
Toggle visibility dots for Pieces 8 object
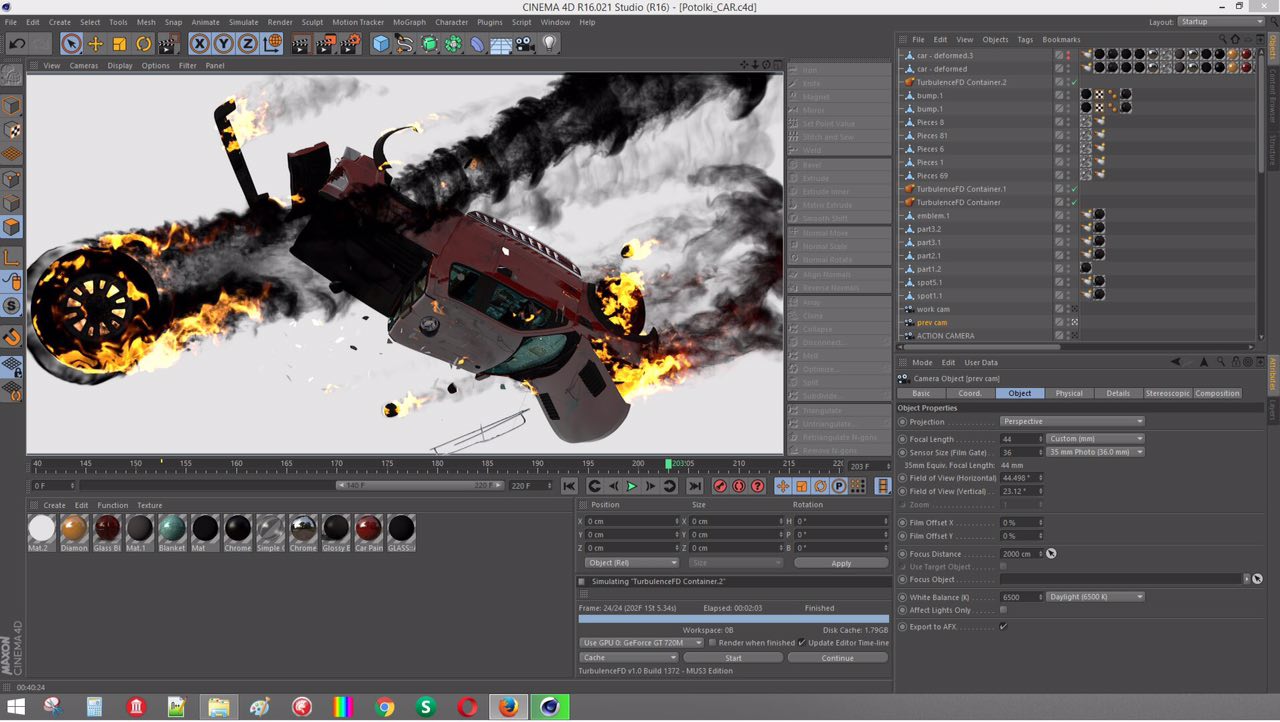tap(1067, 122)
